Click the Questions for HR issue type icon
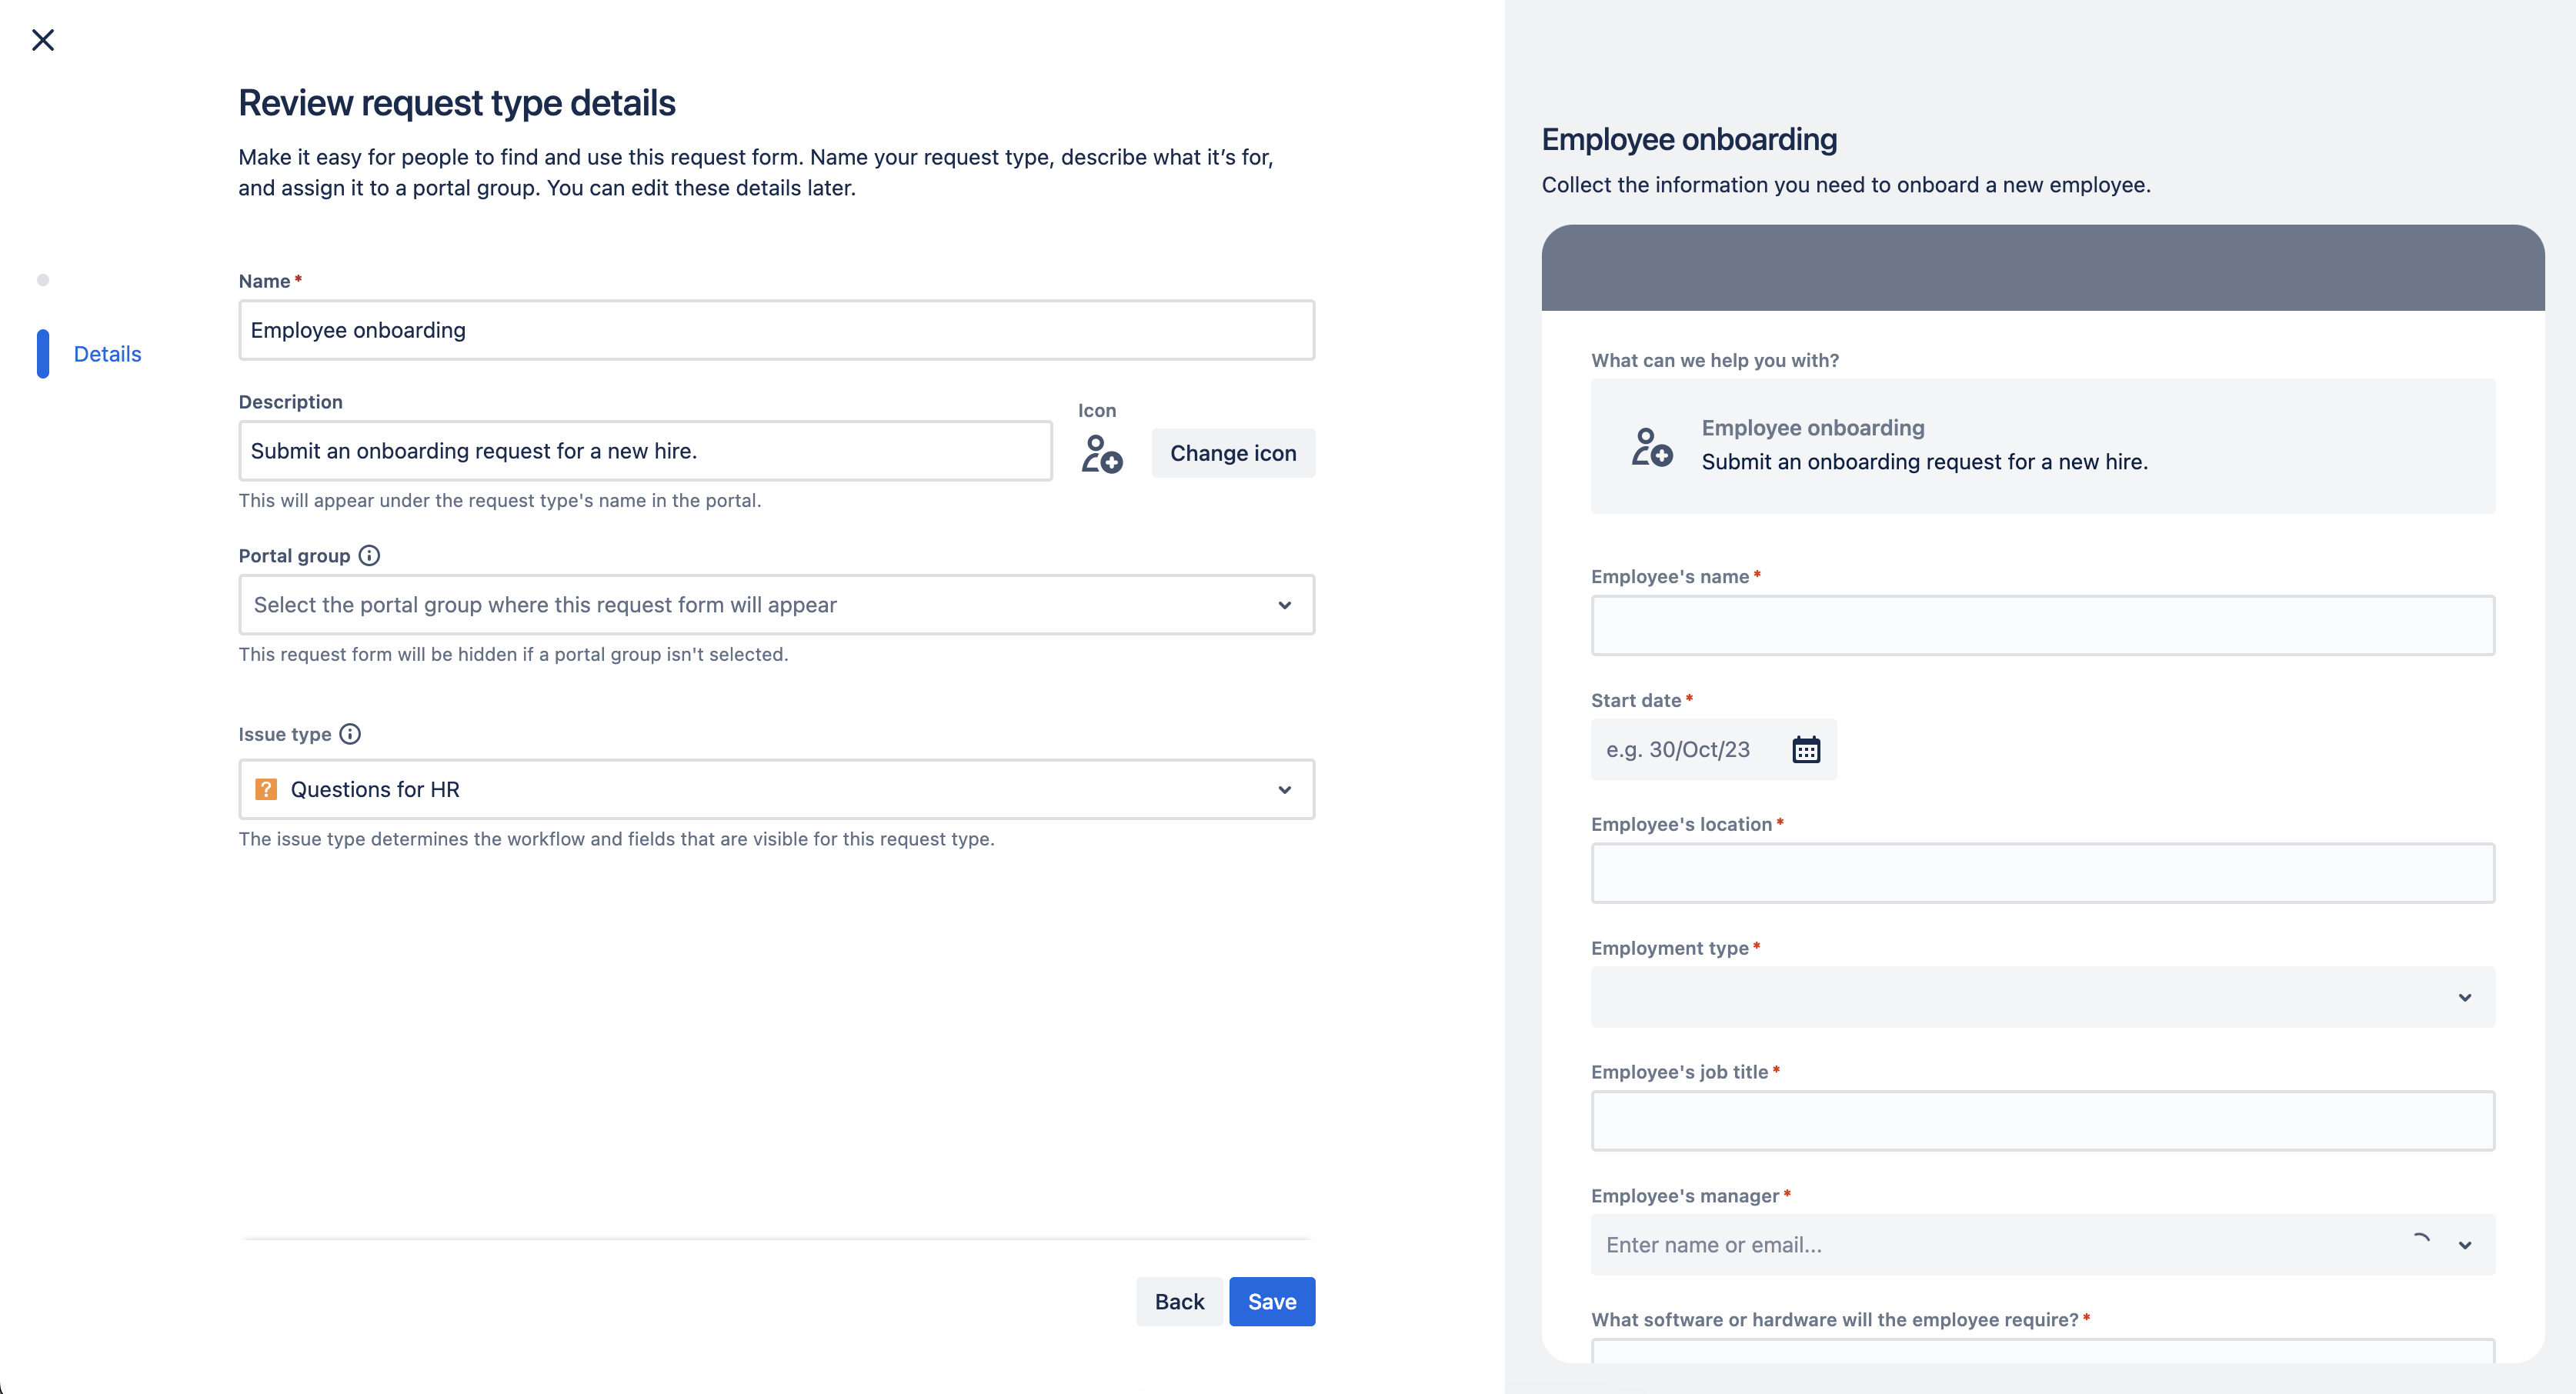The image size is (2576, 1394). point(265,789)
